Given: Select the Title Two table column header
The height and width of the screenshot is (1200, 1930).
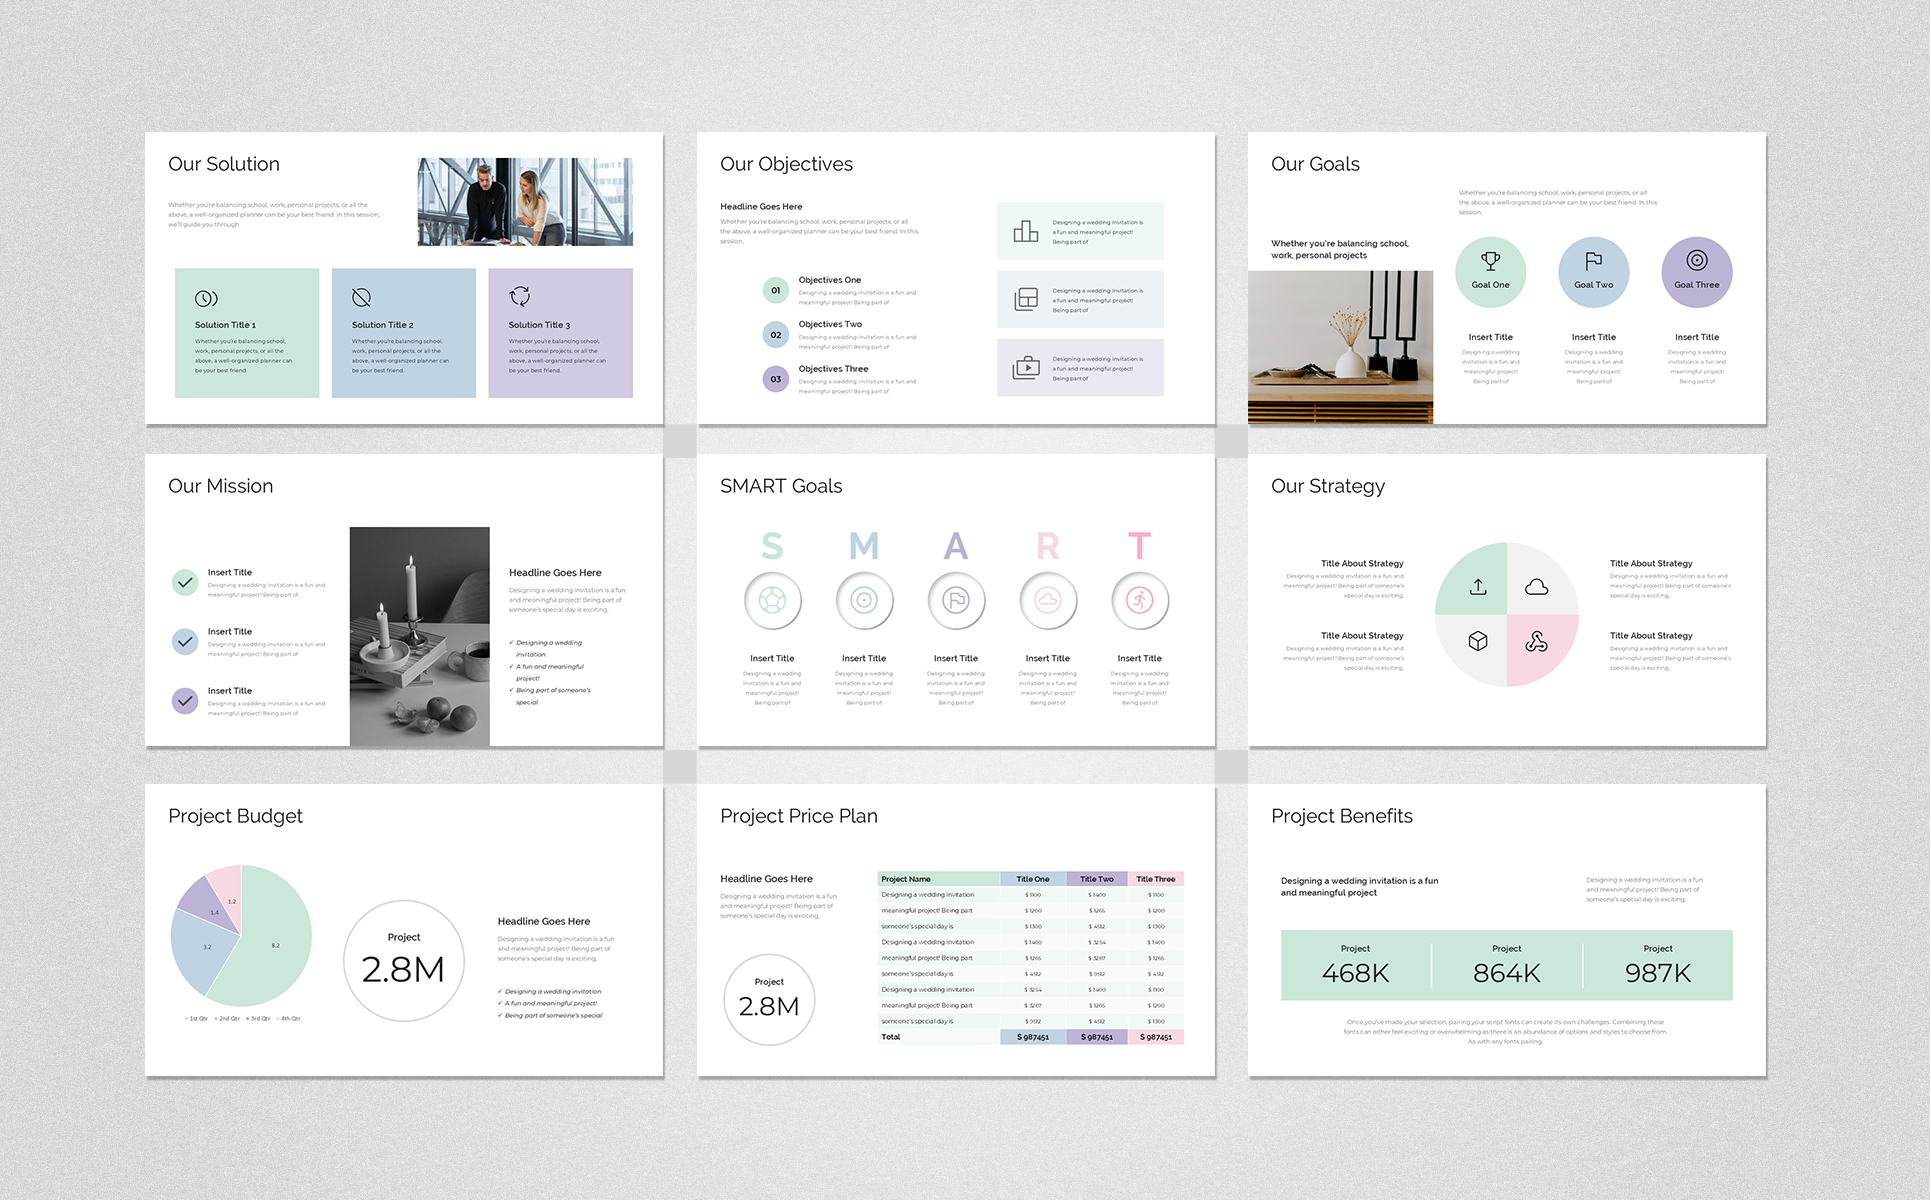Looking at the screenshot, I should click(1096, 879).
